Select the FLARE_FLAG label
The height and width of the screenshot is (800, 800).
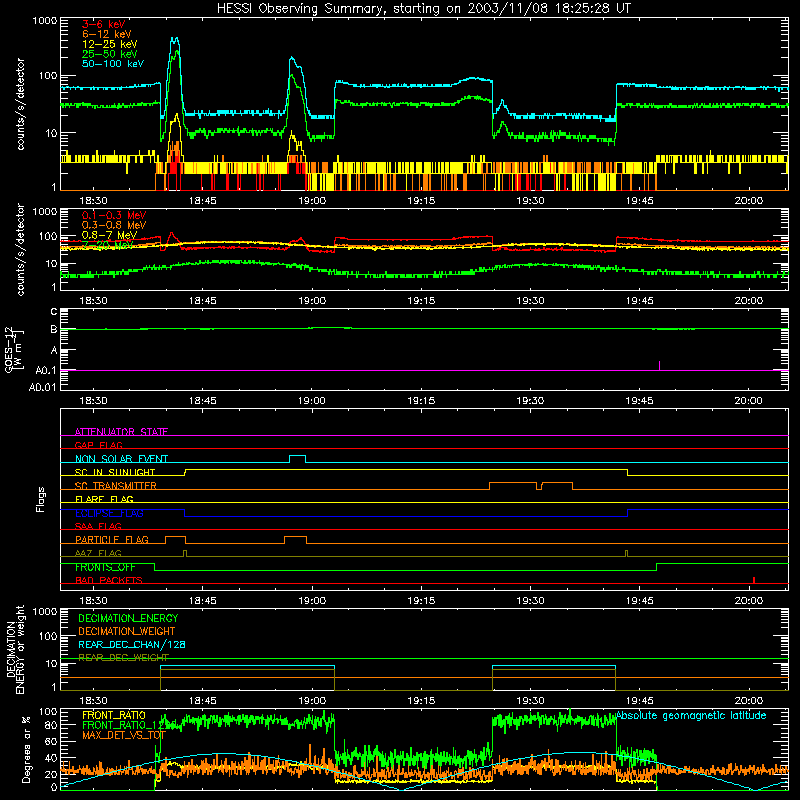104,499
